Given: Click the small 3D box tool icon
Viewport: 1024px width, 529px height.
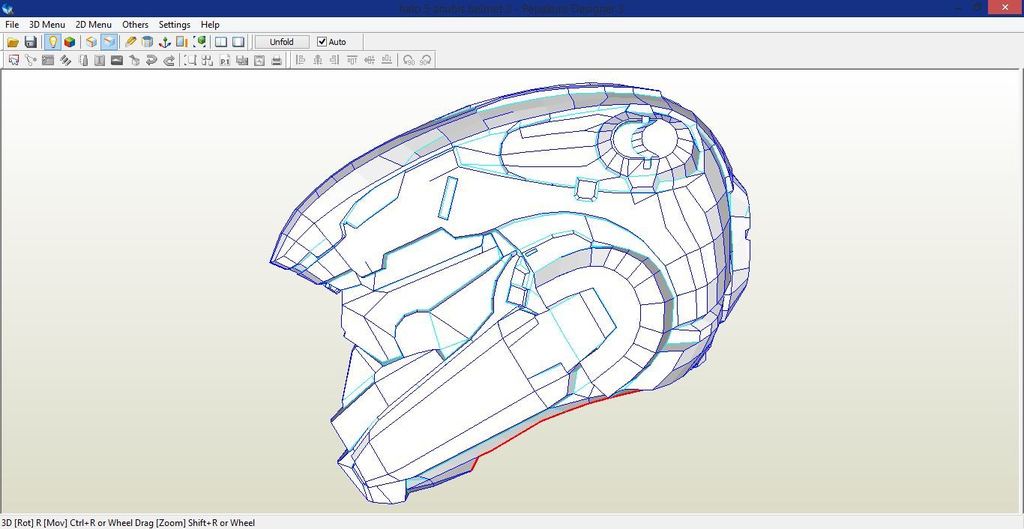Looking at the screenshot, I should 135,61.
